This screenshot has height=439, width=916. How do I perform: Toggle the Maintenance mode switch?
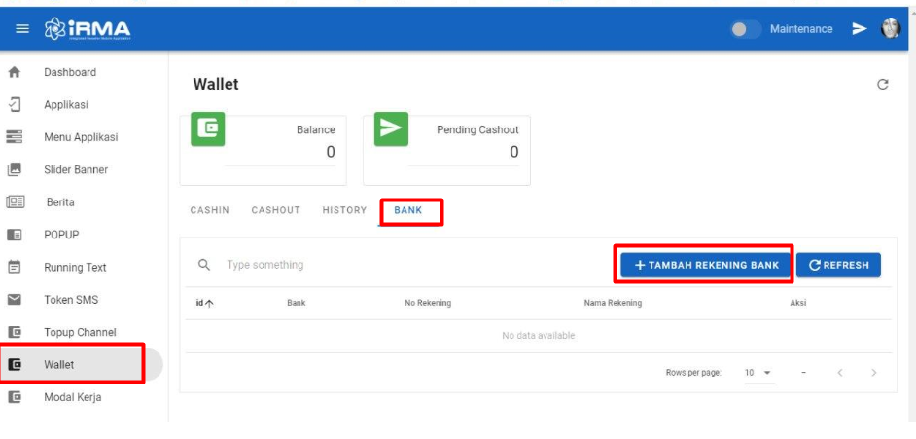tap(745, 29)
